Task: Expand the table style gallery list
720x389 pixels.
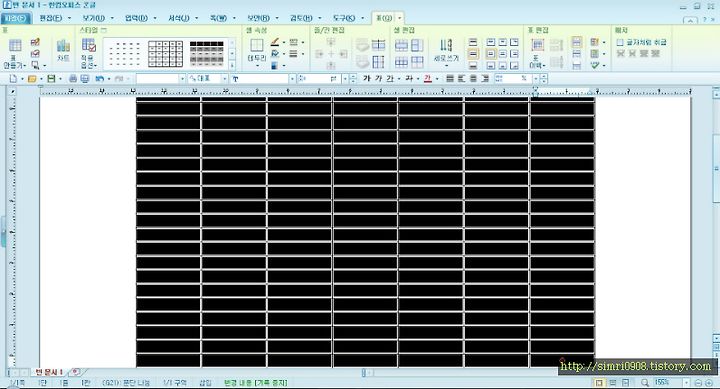Action: point(232,65)
